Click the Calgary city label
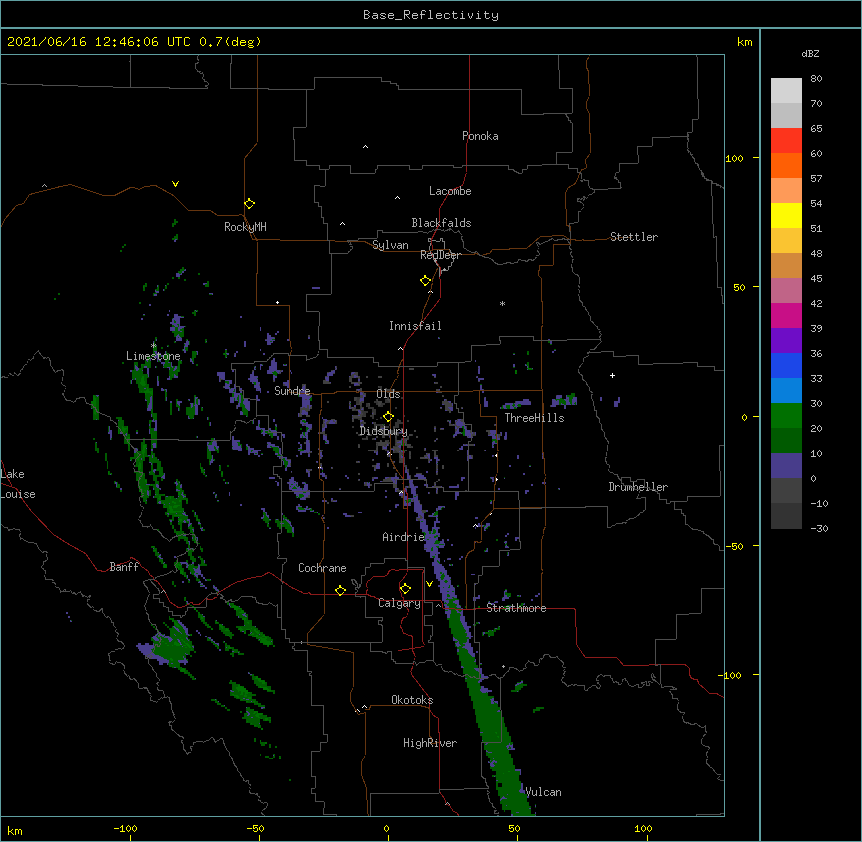 point(400,603)
